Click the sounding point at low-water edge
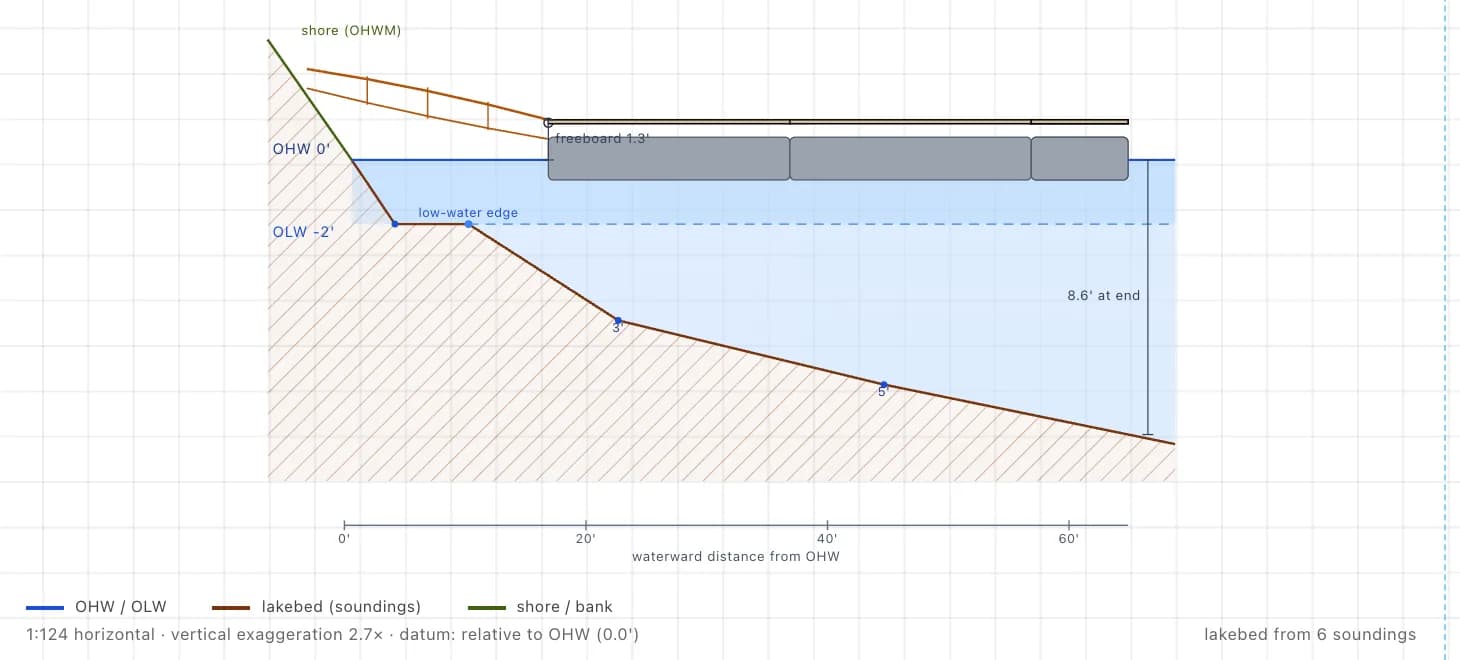The image size is (1460, 660). (469, 224)
